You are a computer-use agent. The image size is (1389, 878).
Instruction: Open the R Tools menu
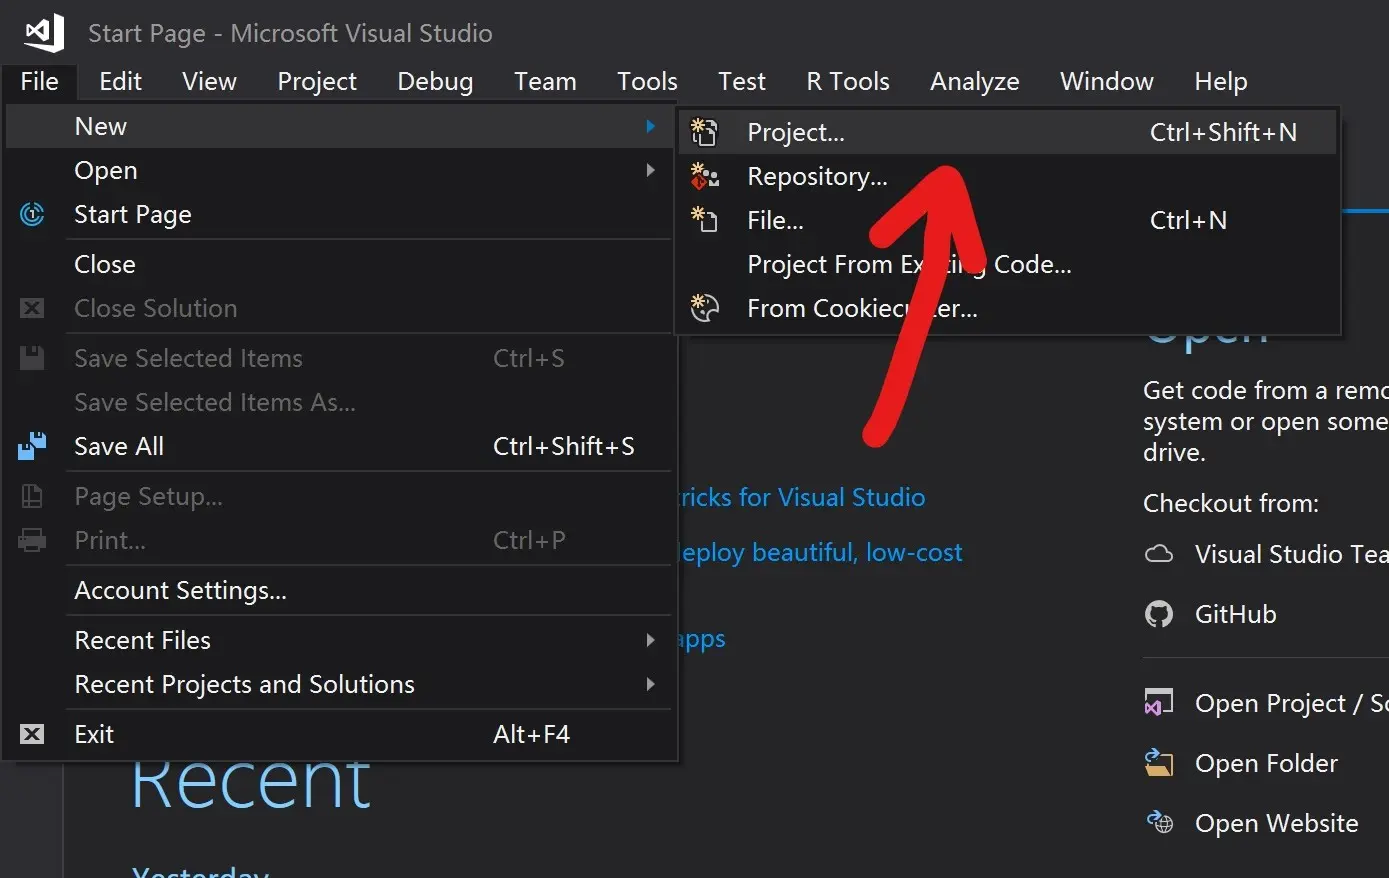point(848,81)
